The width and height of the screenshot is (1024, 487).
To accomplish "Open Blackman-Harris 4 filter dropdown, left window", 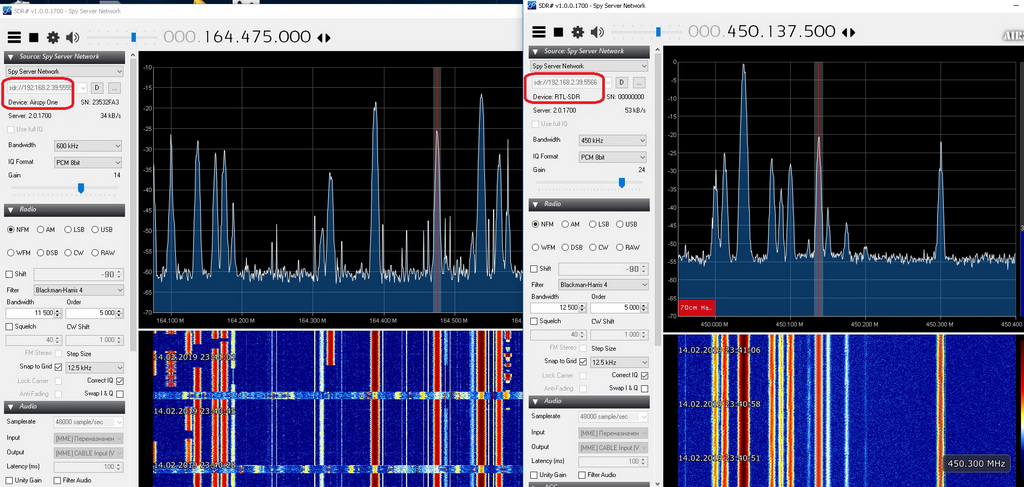I will (78, 290).
